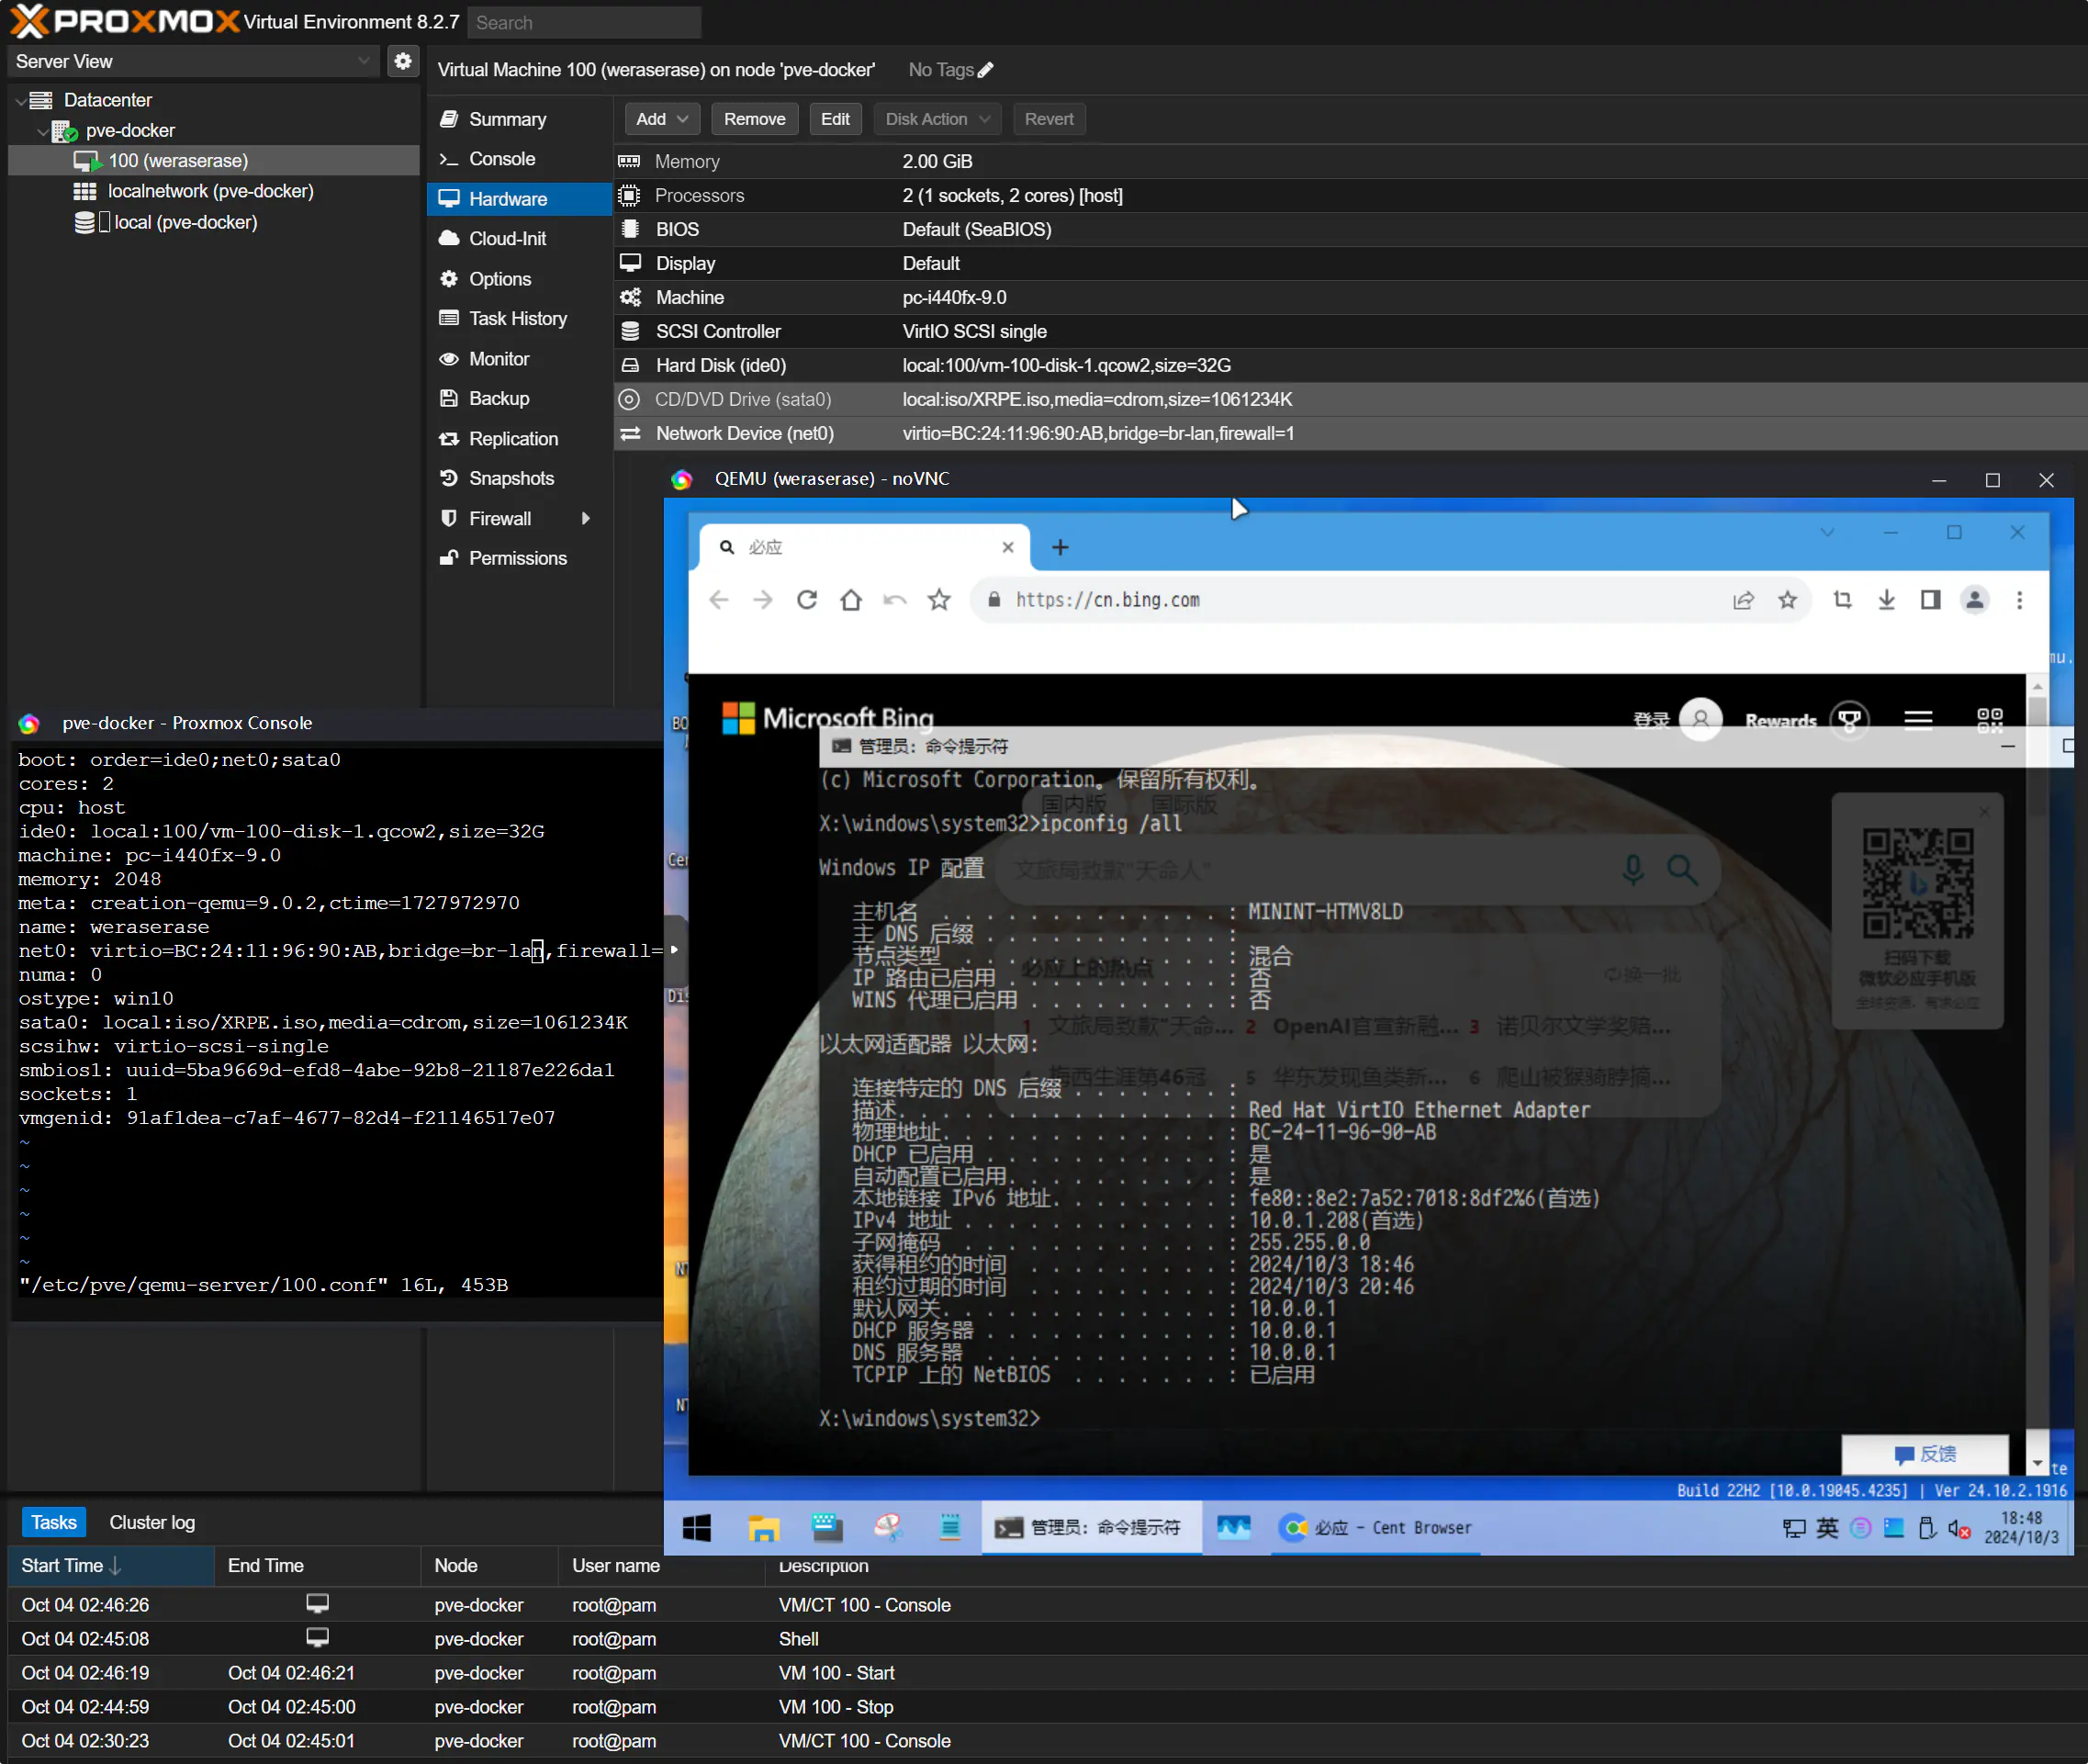Click the Edit hardware button
The height and width of the screenshot is (1764, 2088).
pos(834,119)
